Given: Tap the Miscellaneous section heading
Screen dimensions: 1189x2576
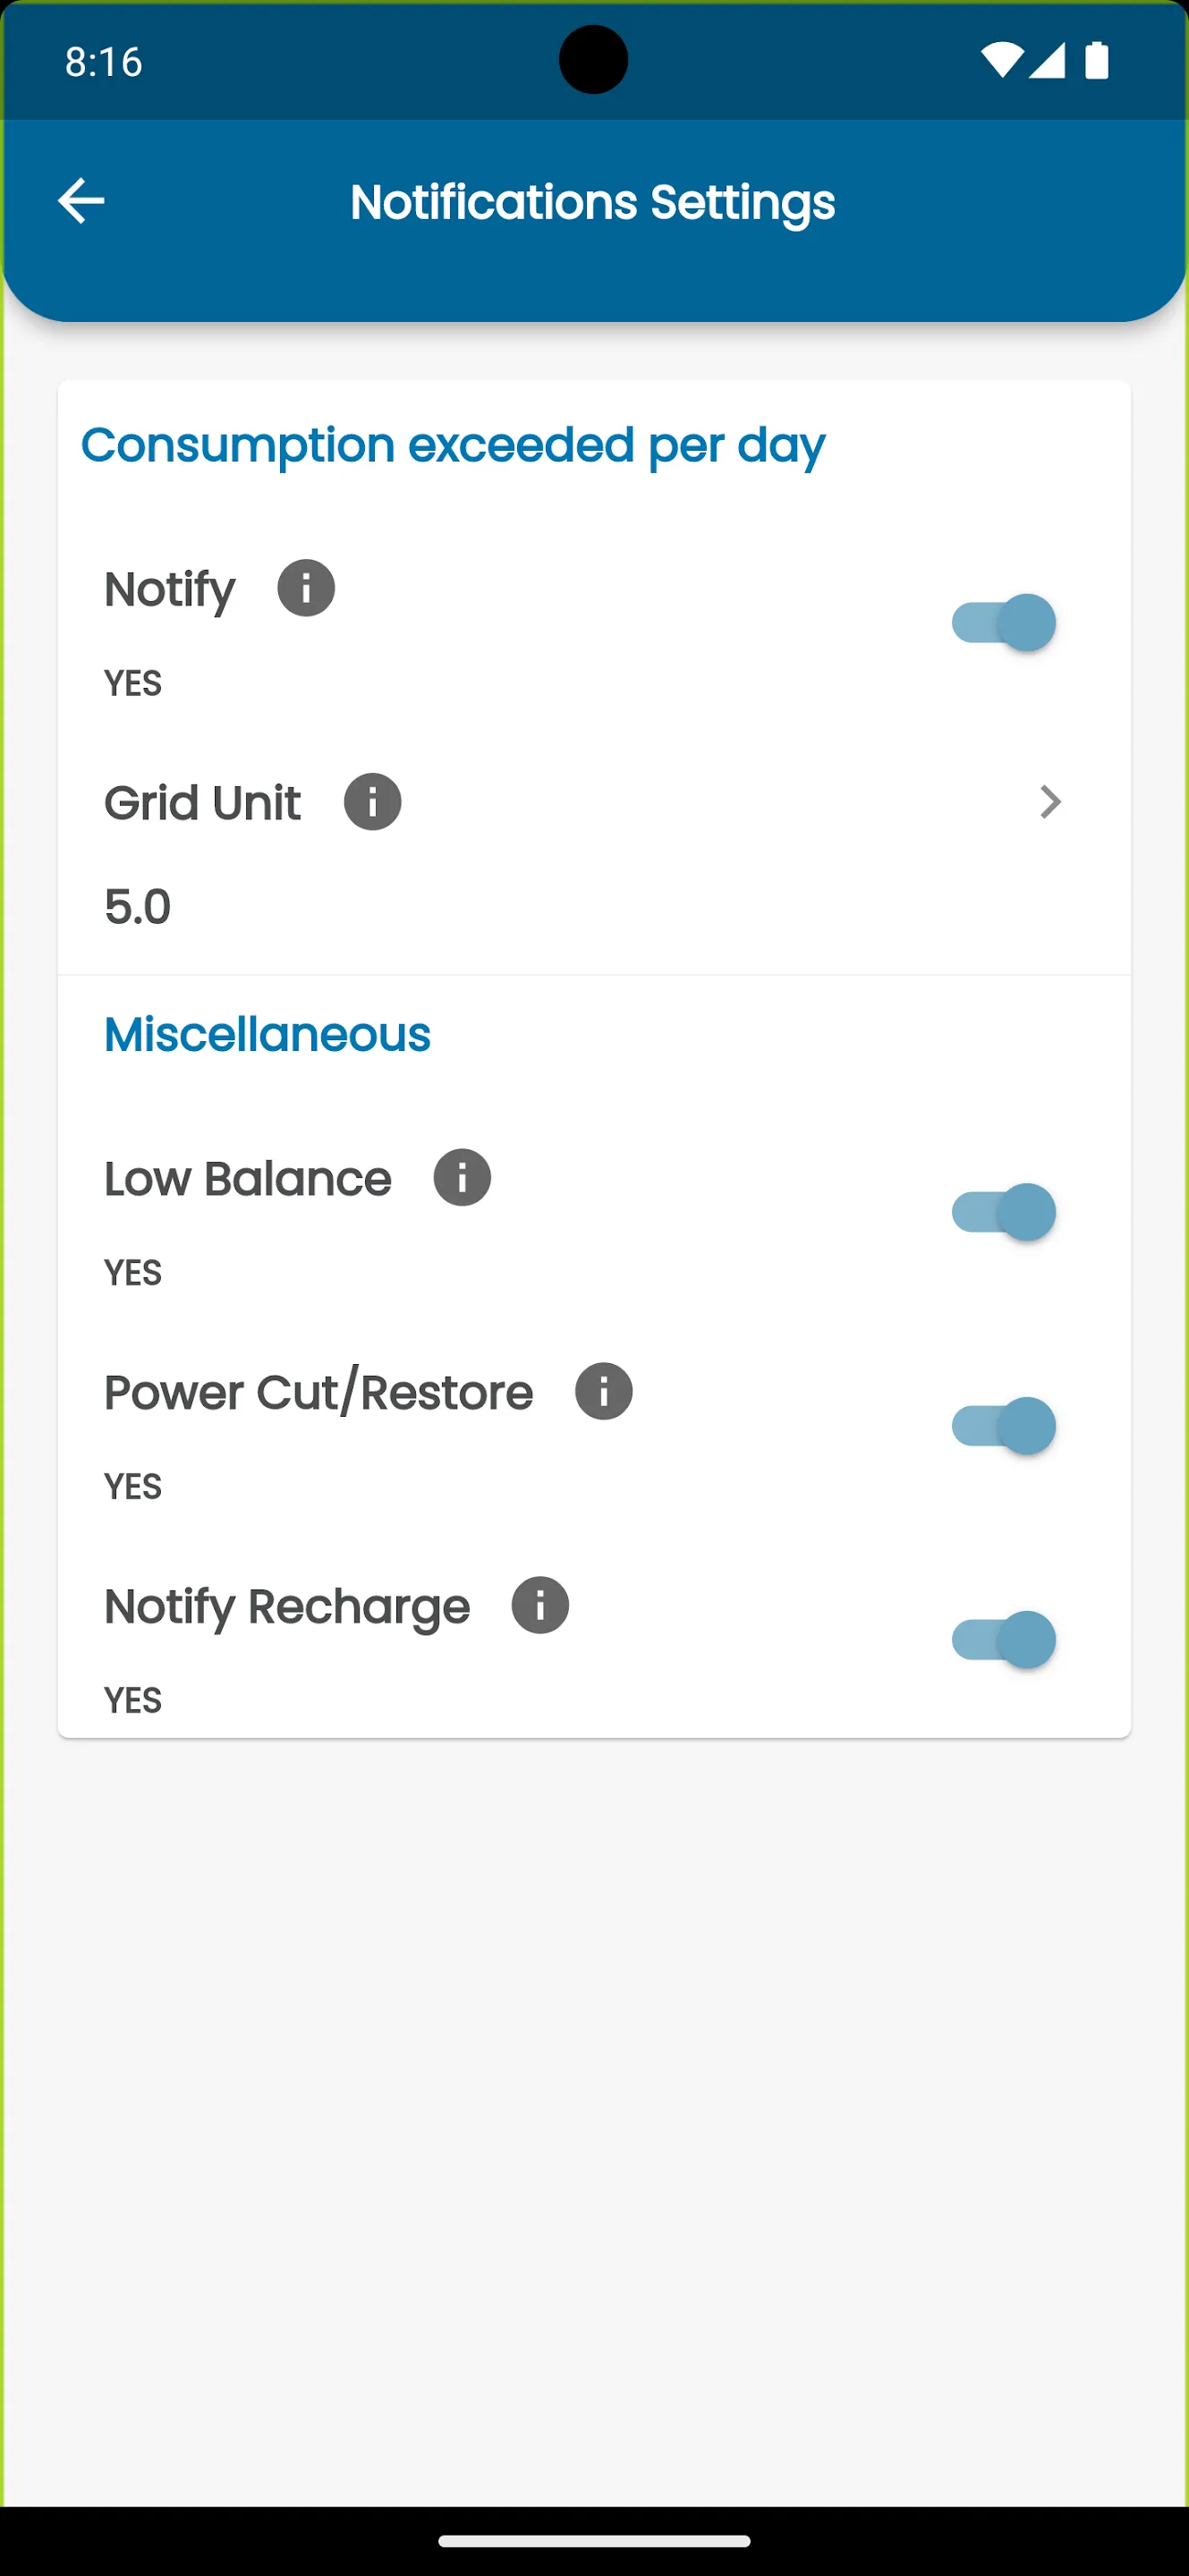Looking at the screenshot, I should click(267, 1034).
